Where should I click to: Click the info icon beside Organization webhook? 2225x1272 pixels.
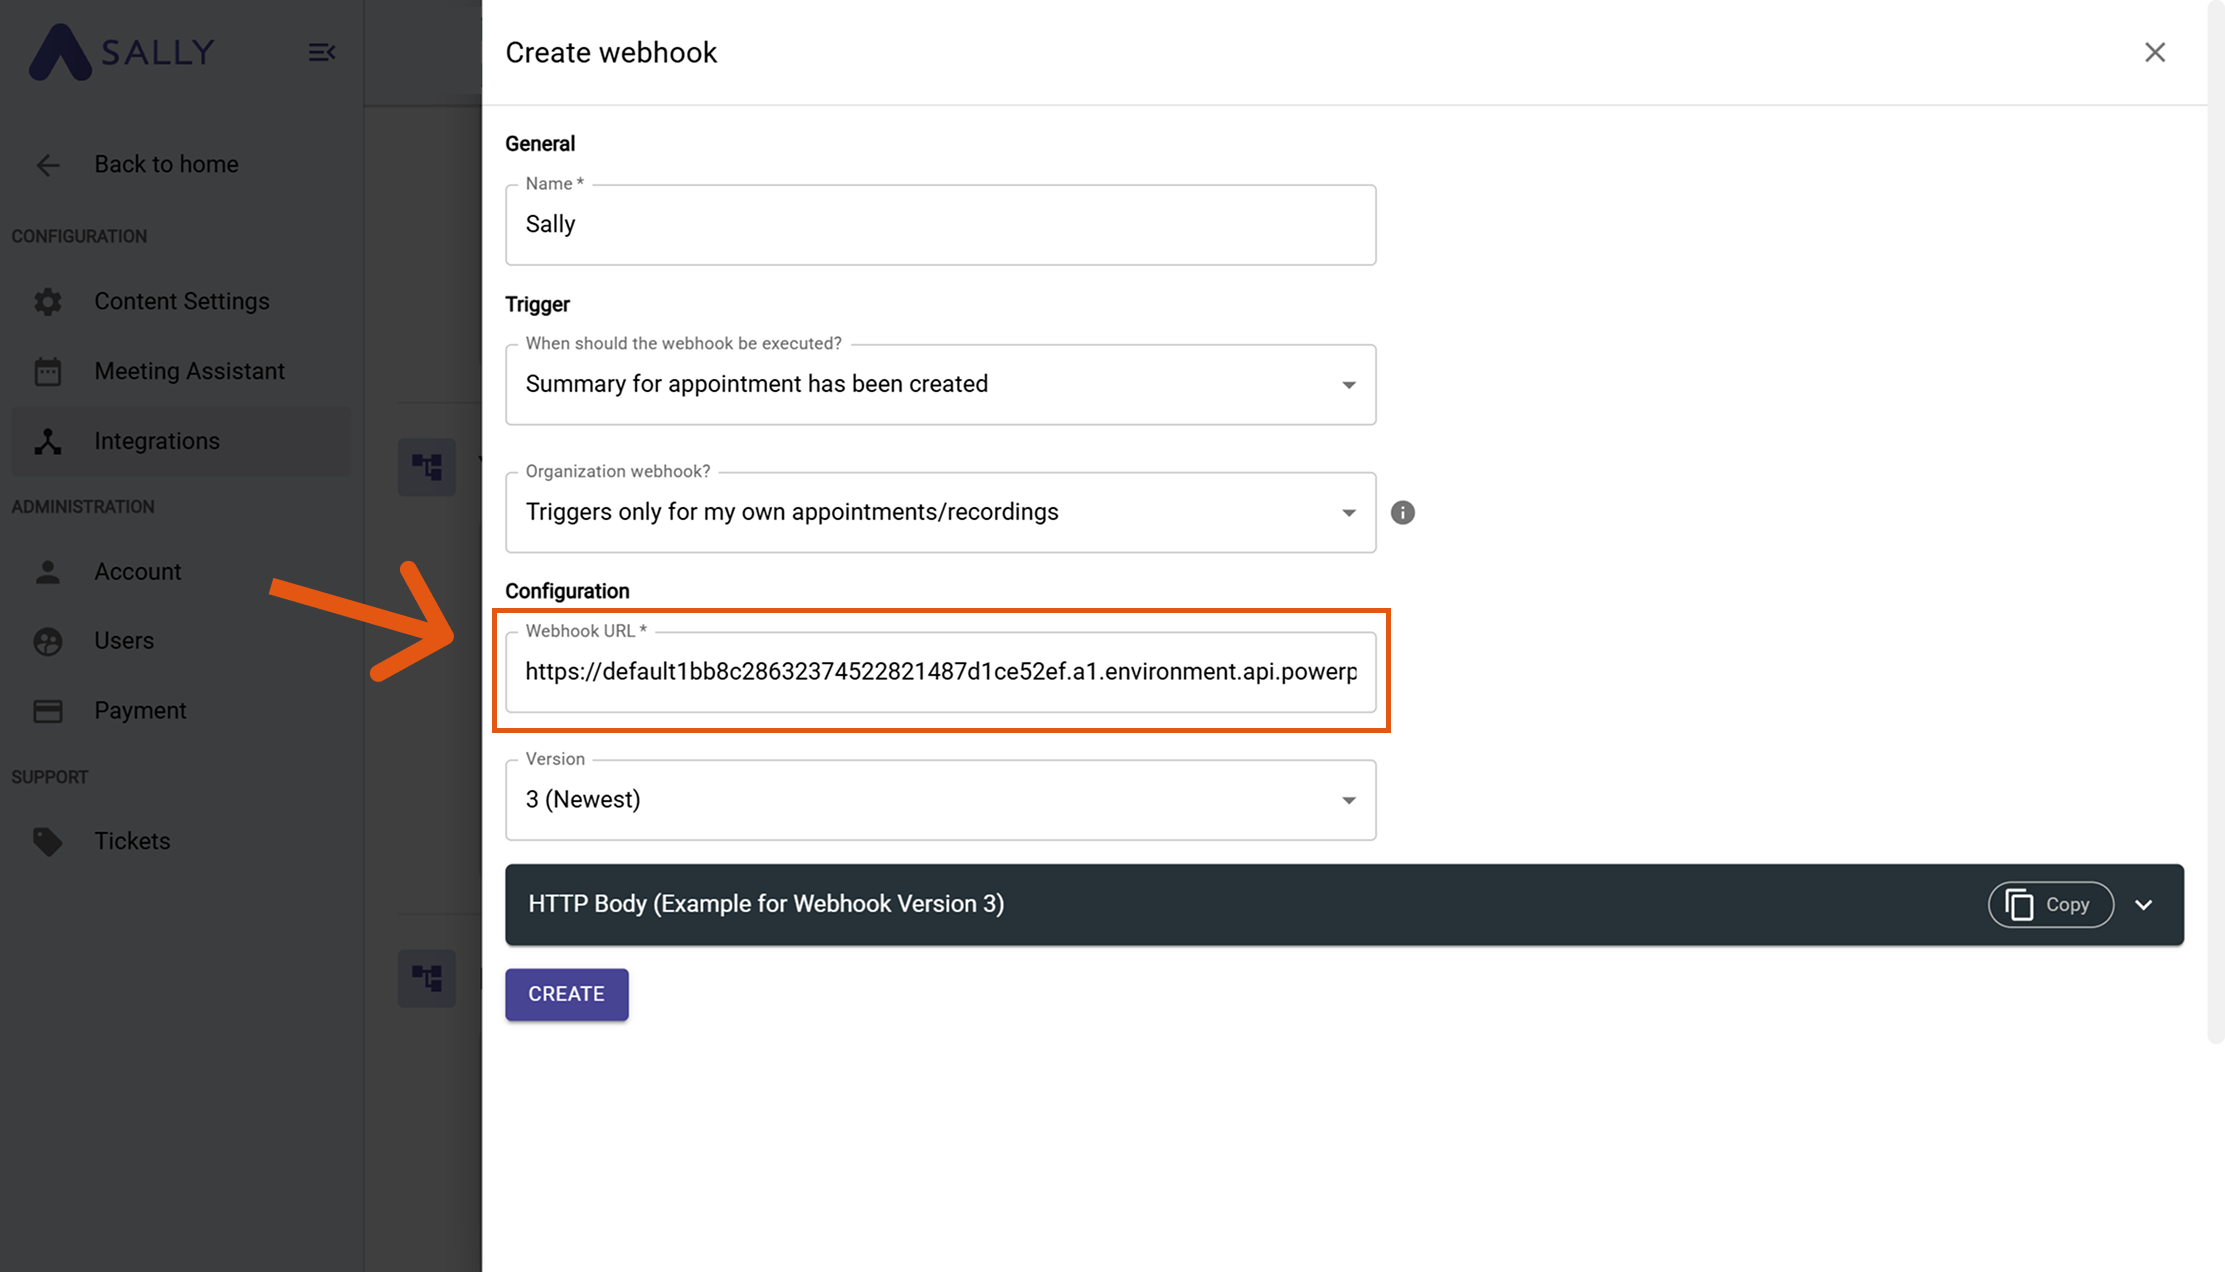[1402, 512]
